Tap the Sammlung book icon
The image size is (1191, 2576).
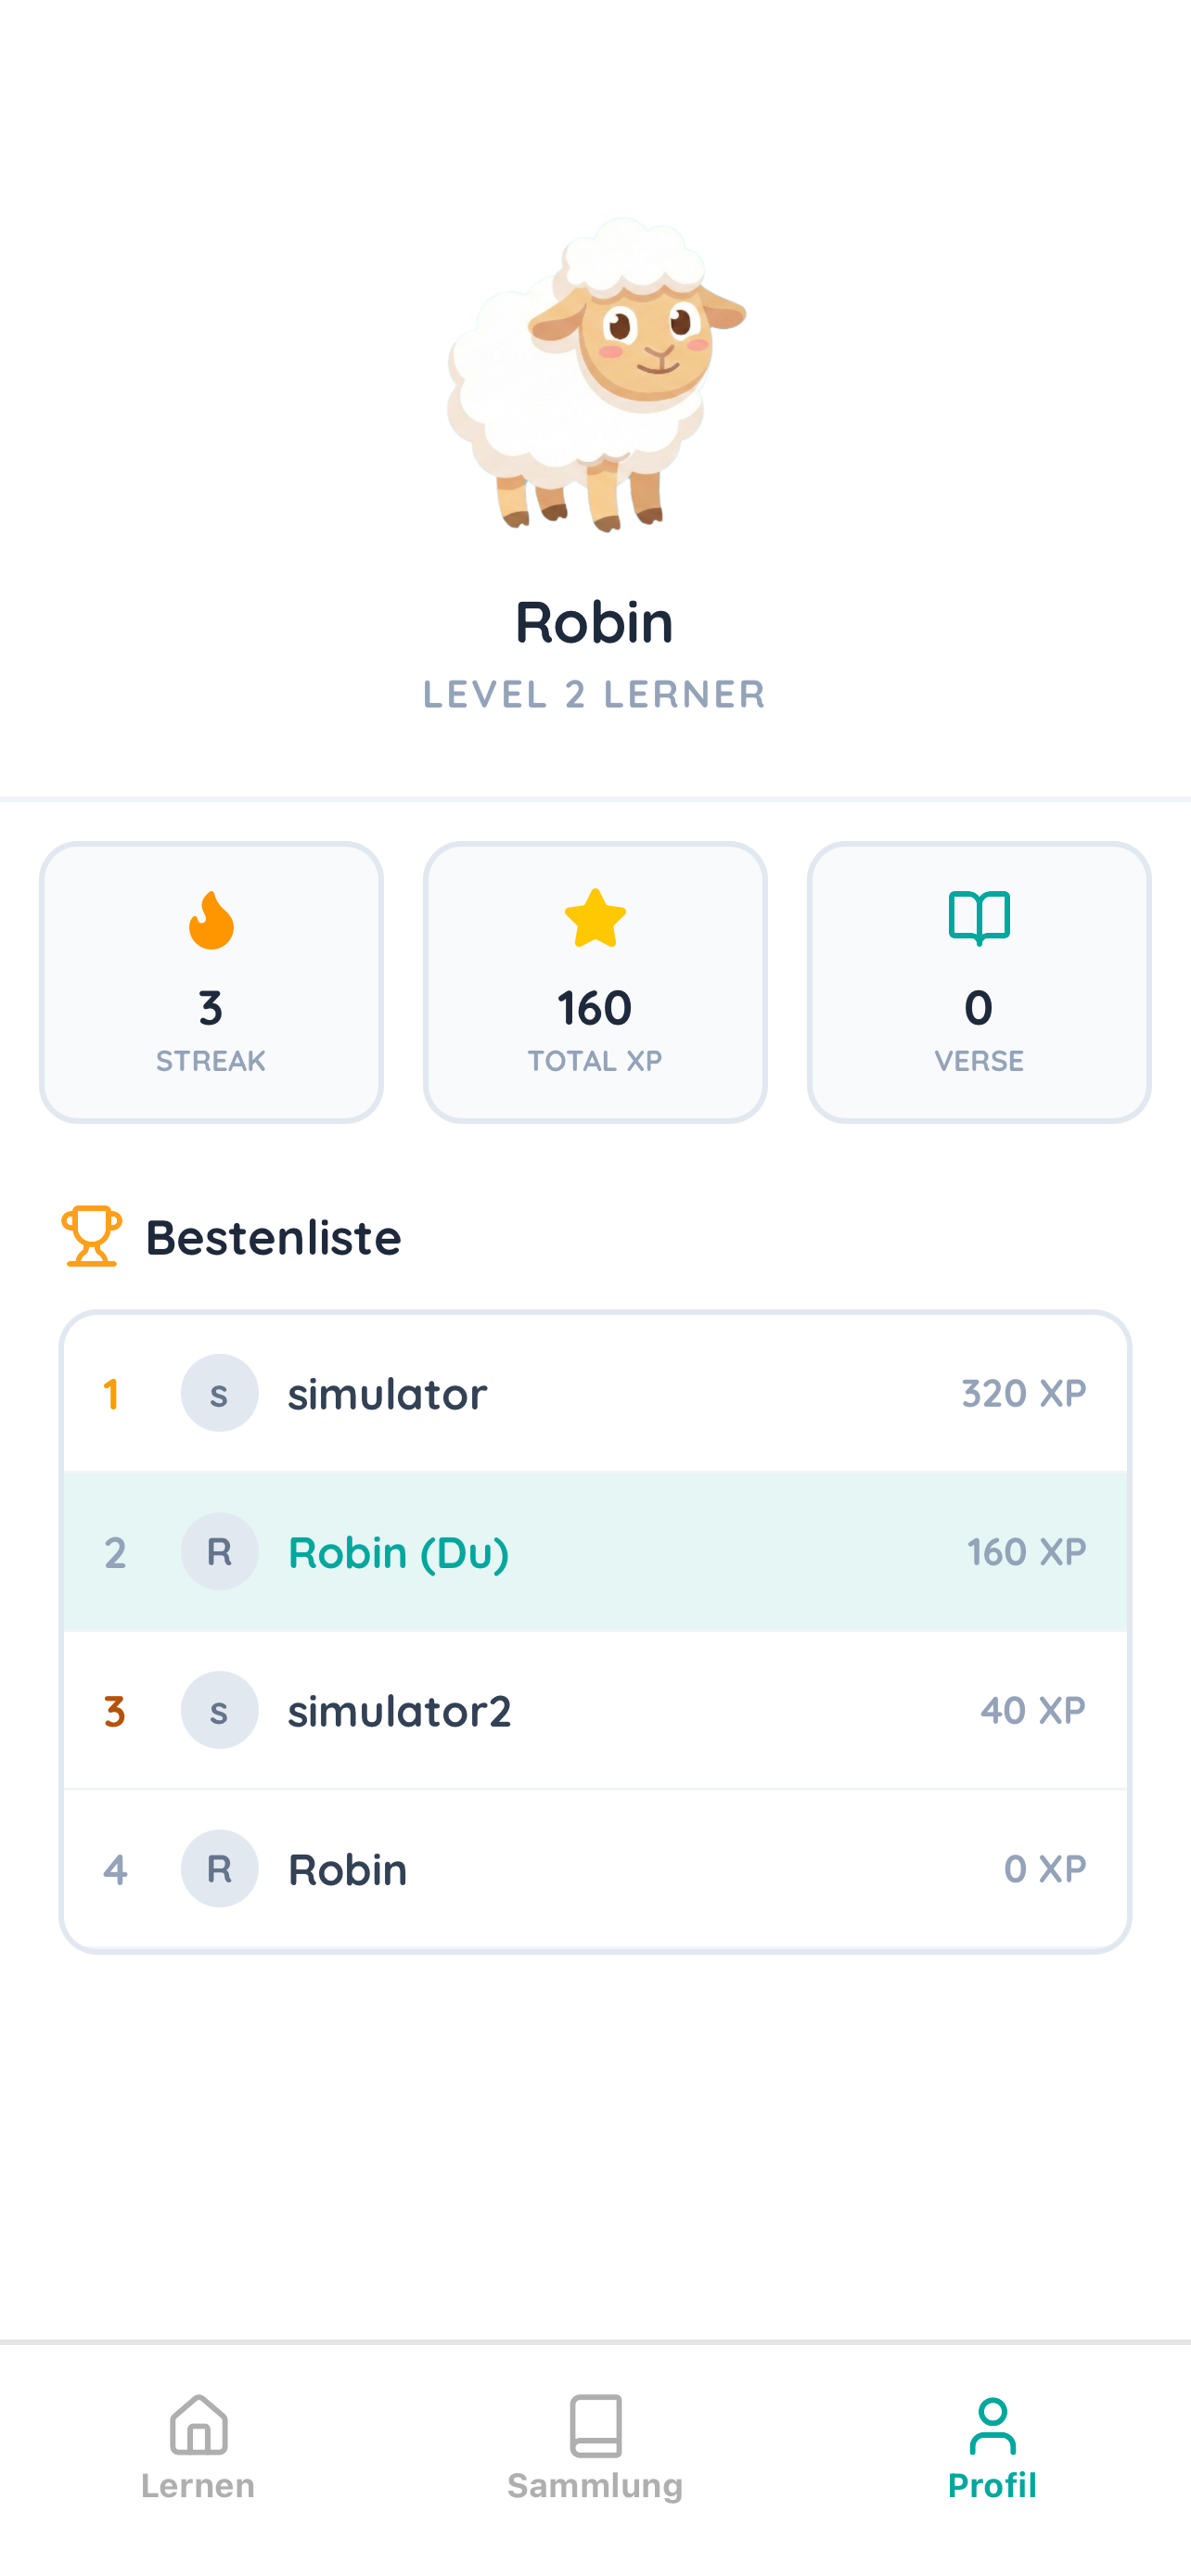[x=595, y=2436]
